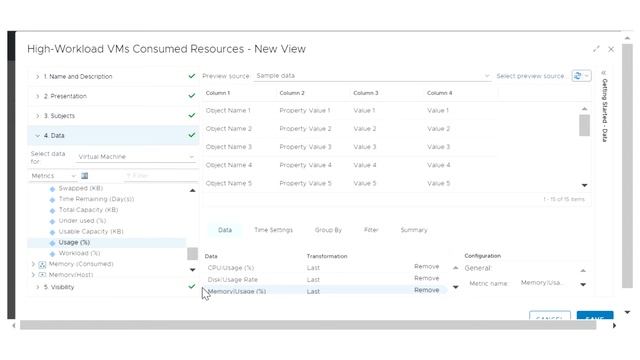Select Time Remaining (Day(s)) metric
Image resolution: width=640 pixels, height=360 pixels.
[x=96, y=199]
